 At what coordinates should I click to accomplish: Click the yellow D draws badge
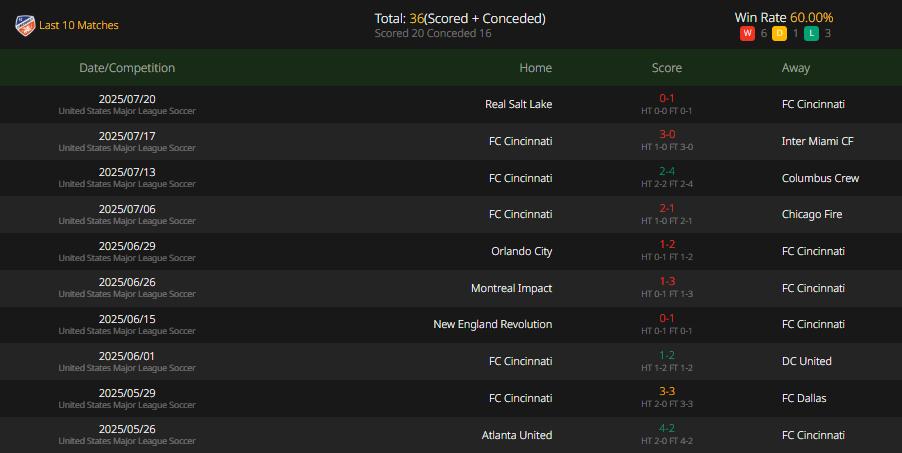[779, 33]
